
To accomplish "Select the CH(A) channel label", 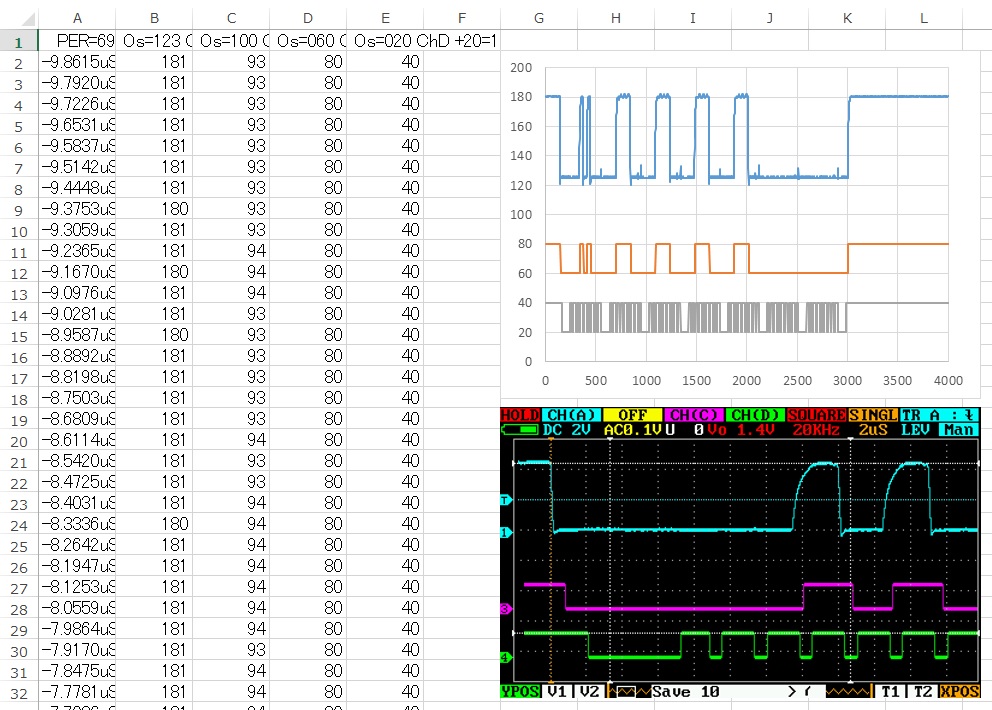I will pyautogui.click(x=571, y=415).
